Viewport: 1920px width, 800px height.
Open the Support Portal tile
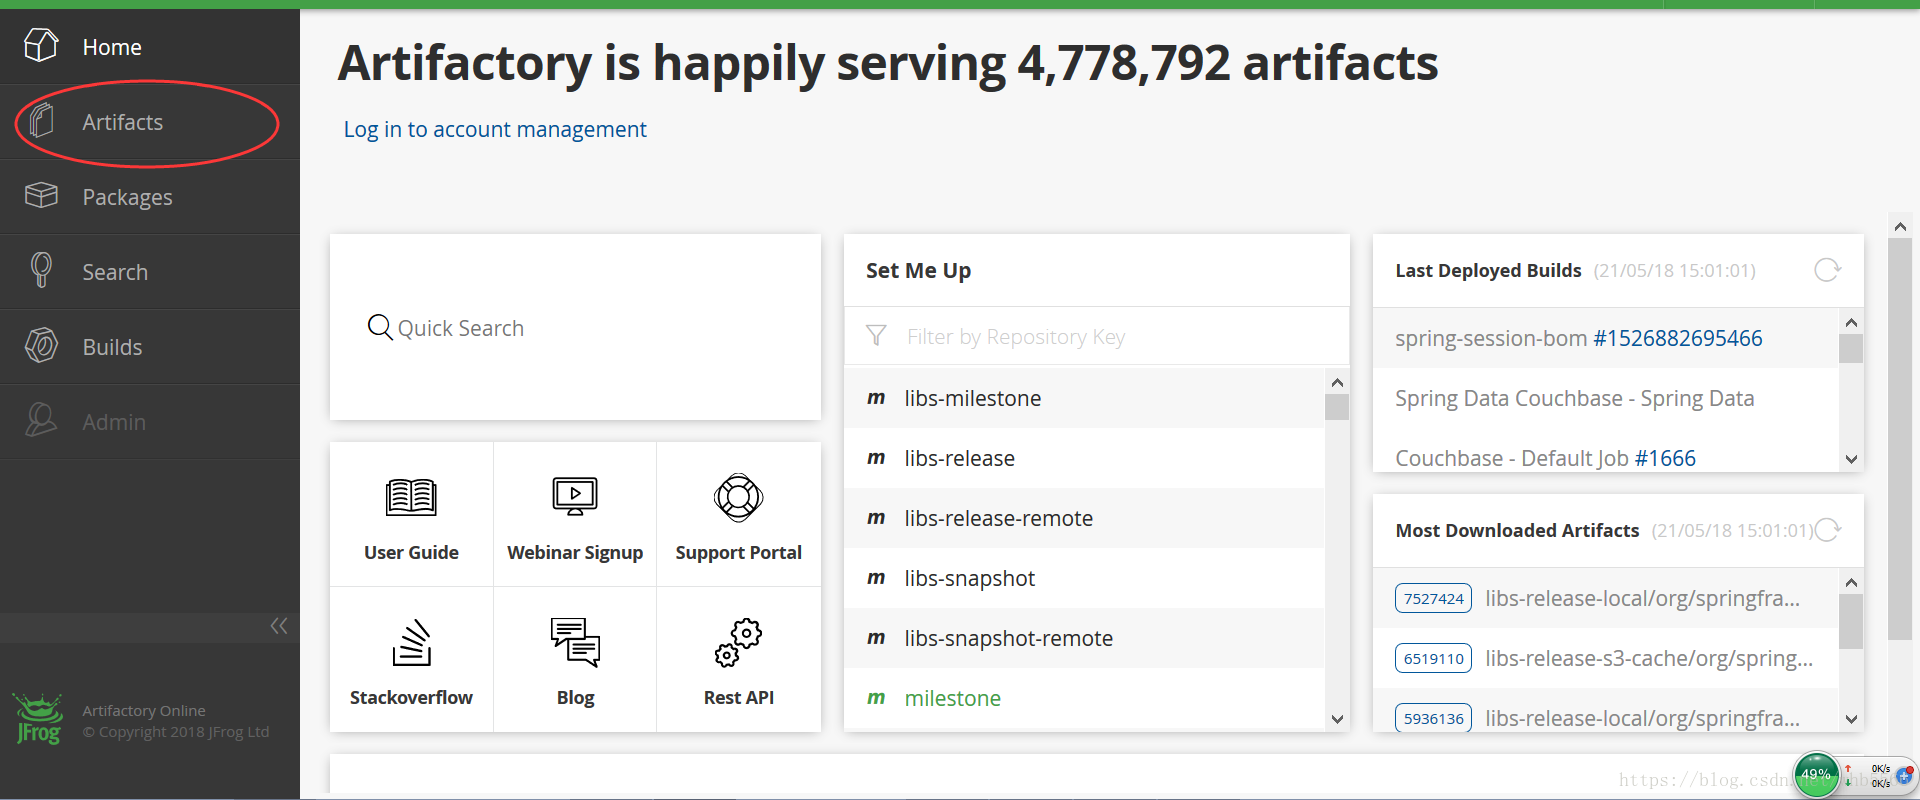tap(739, 514)
